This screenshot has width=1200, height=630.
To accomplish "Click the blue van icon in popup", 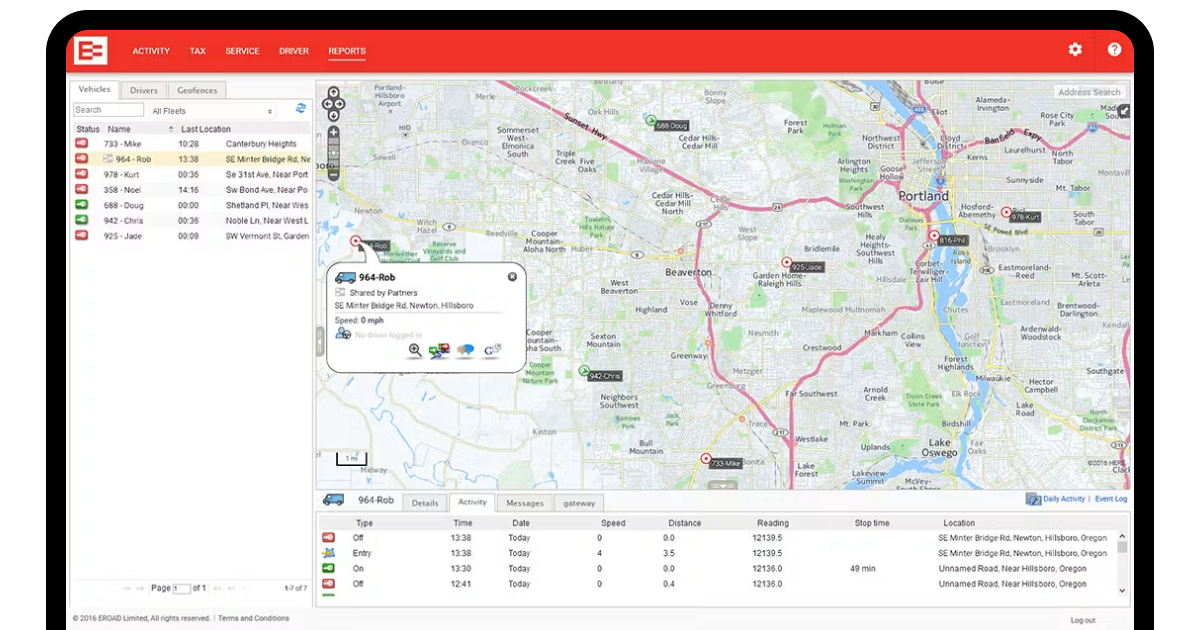I will coord(345,278).
